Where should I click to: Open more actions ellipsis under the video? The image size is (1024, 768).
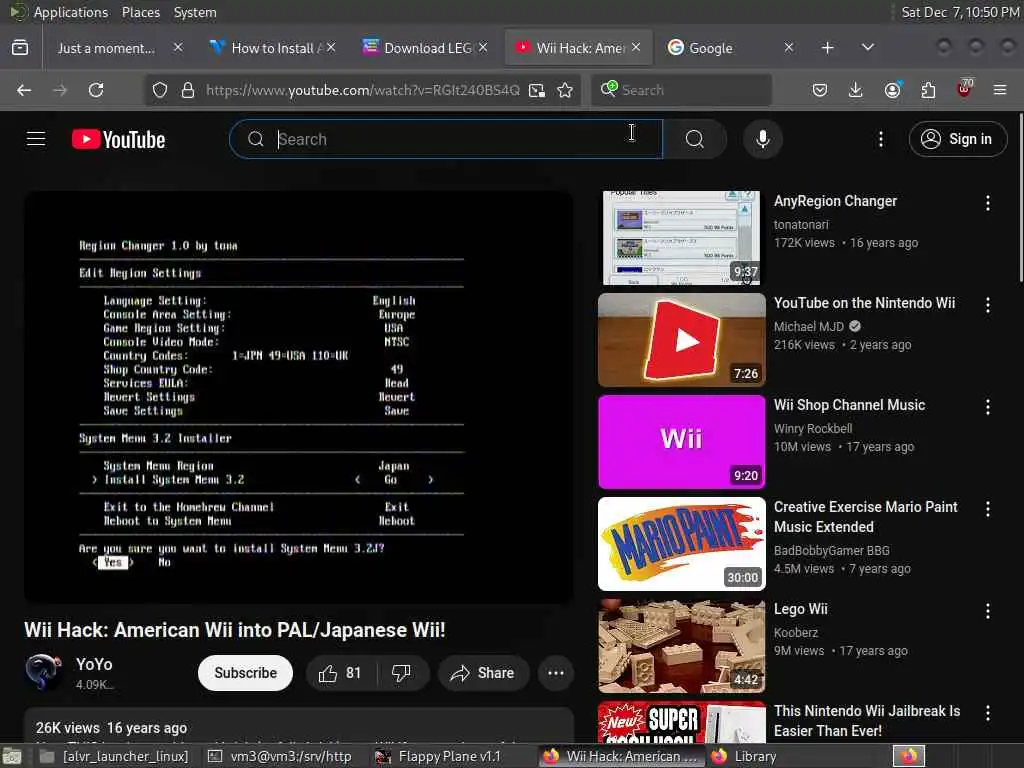556,673
